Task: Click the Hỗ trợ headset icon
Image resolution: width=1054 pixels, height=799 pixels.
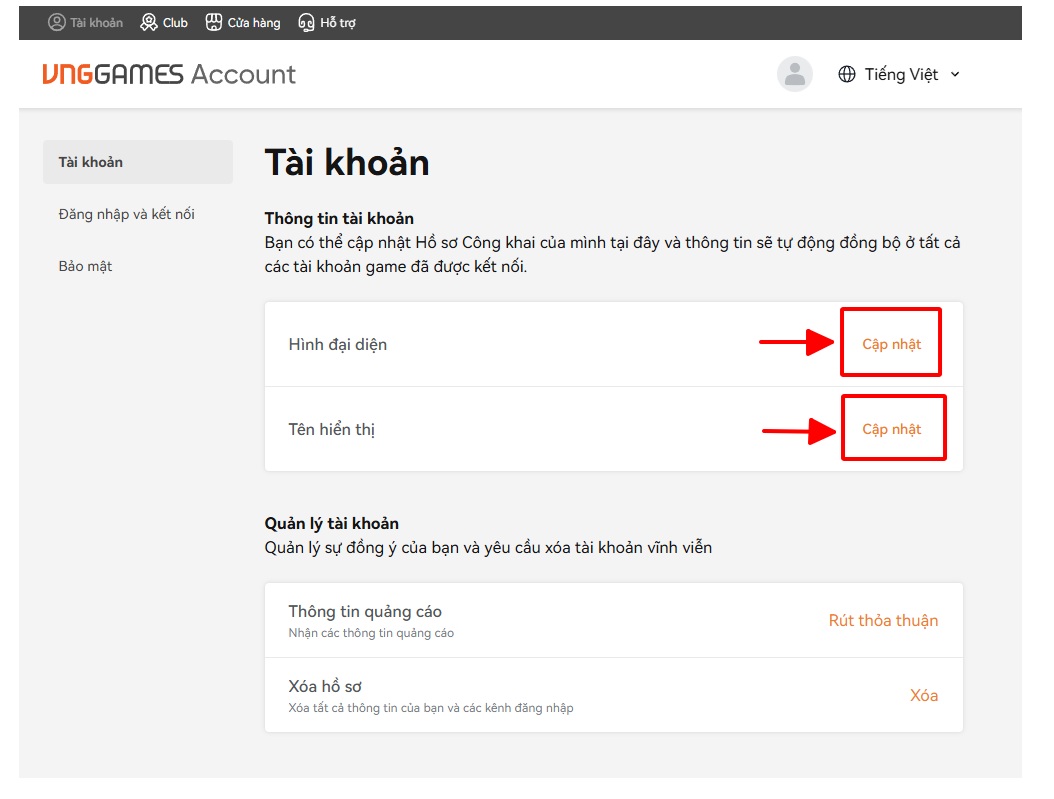Action: coord(307,22)
